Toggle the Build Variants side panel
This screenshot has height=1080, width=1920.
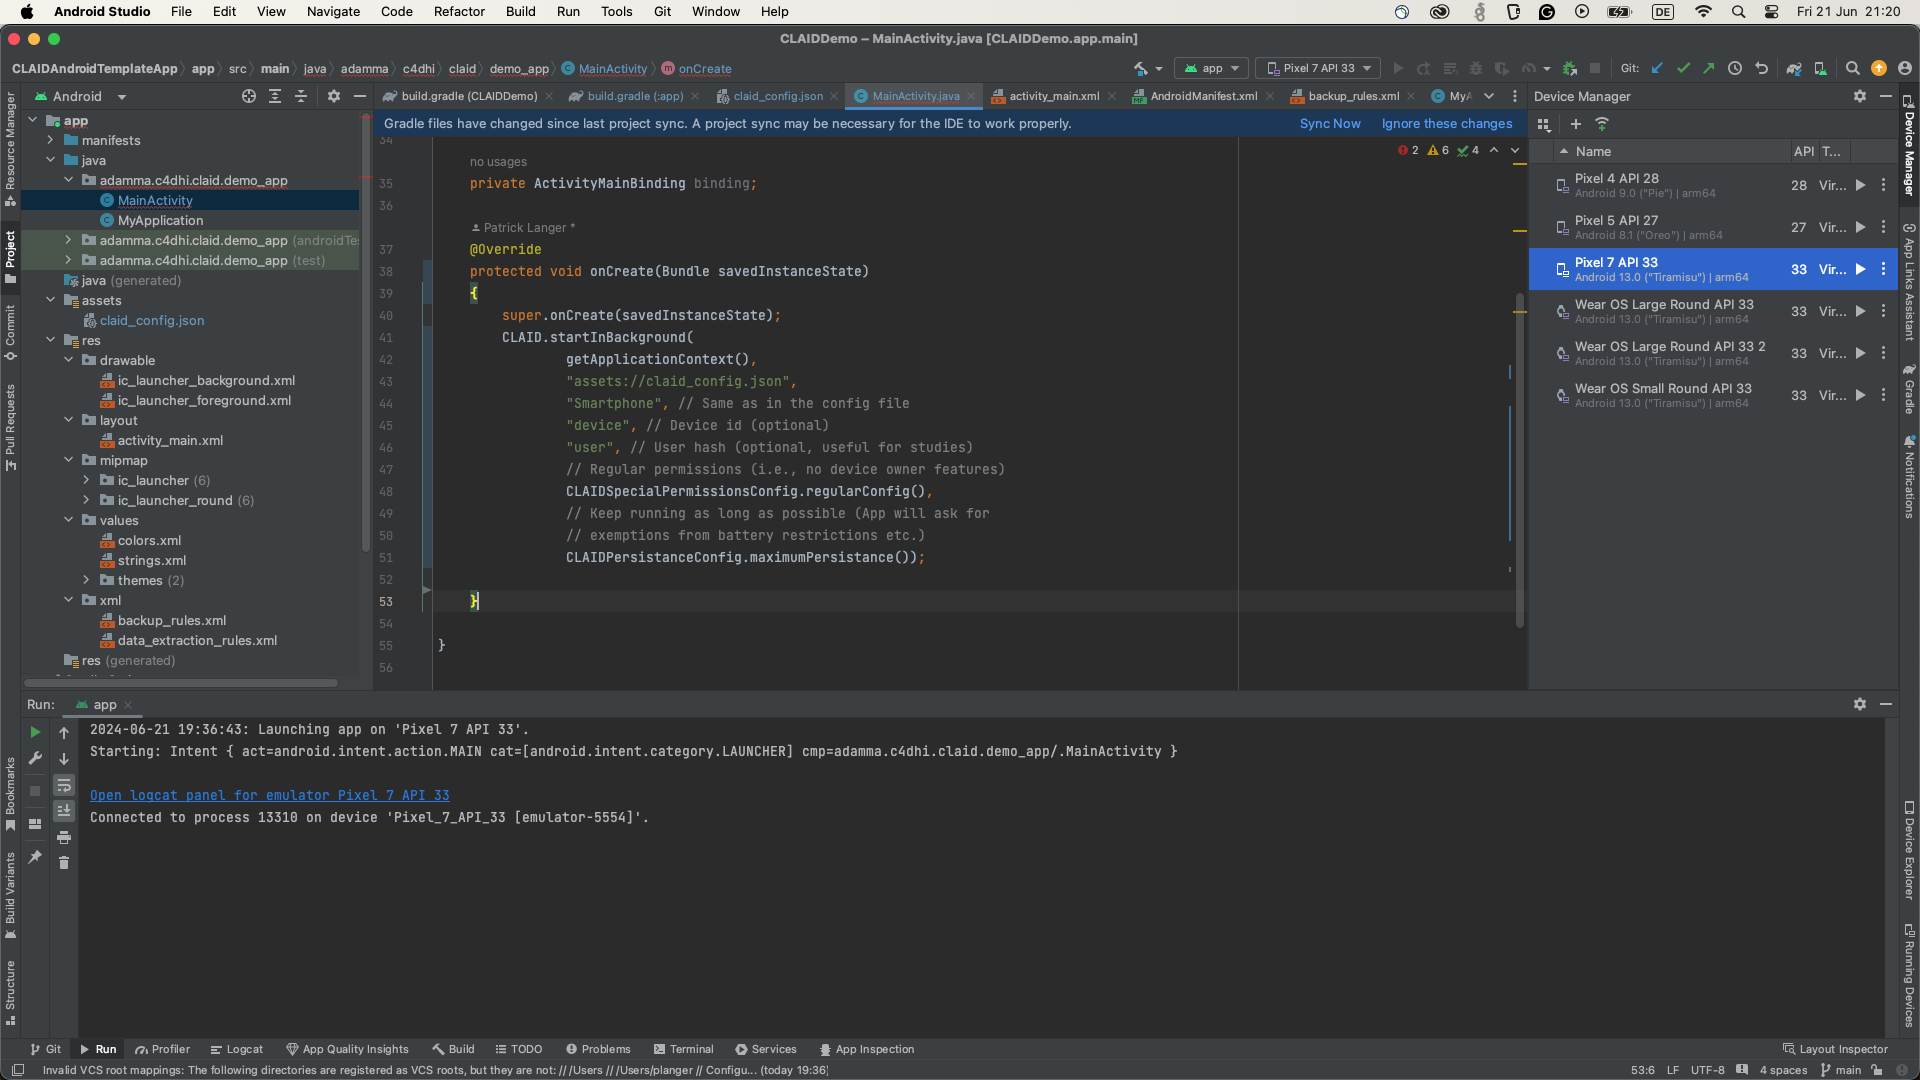coord(10,896)
